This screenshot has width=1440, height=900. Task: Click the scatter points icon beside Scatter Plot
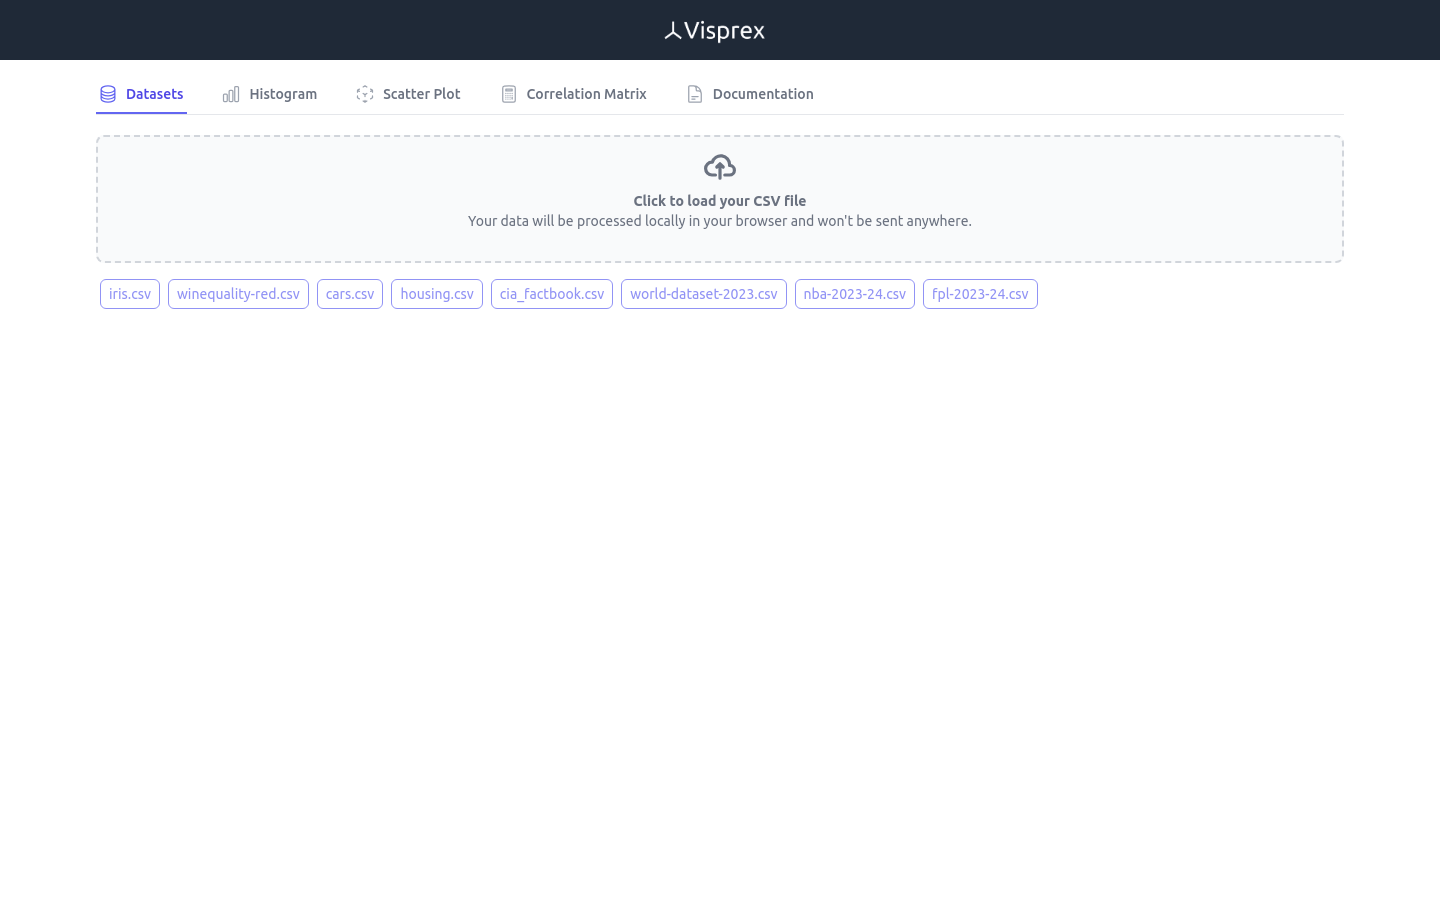click(x=365, y=93)
